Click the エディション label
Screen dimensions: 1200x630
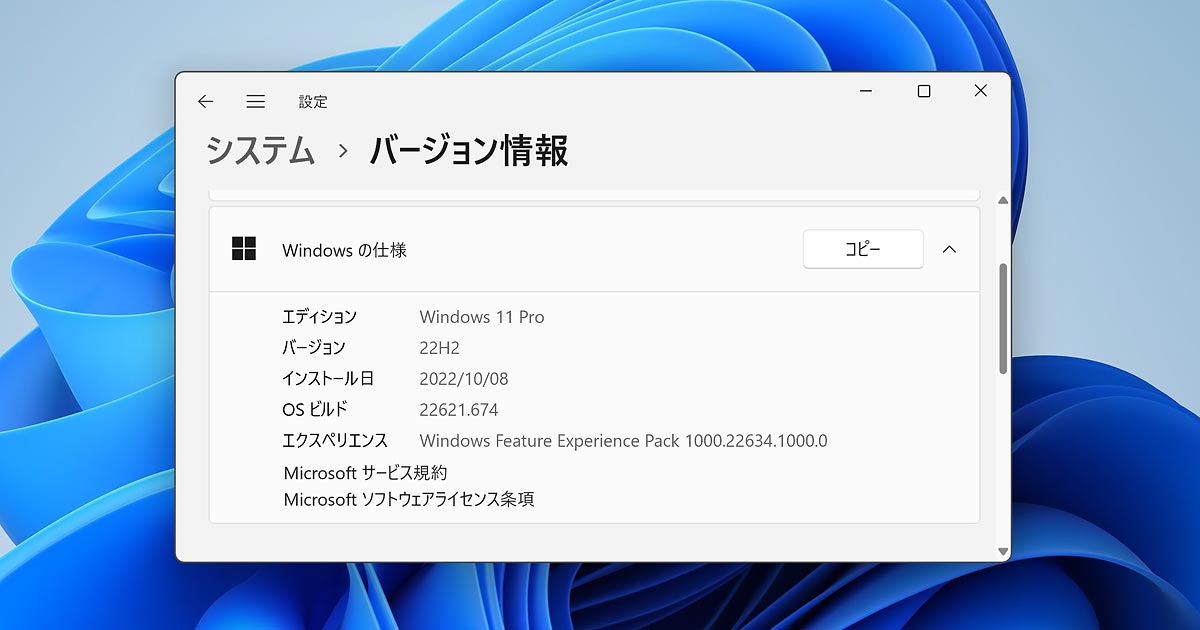pos(319,317)
